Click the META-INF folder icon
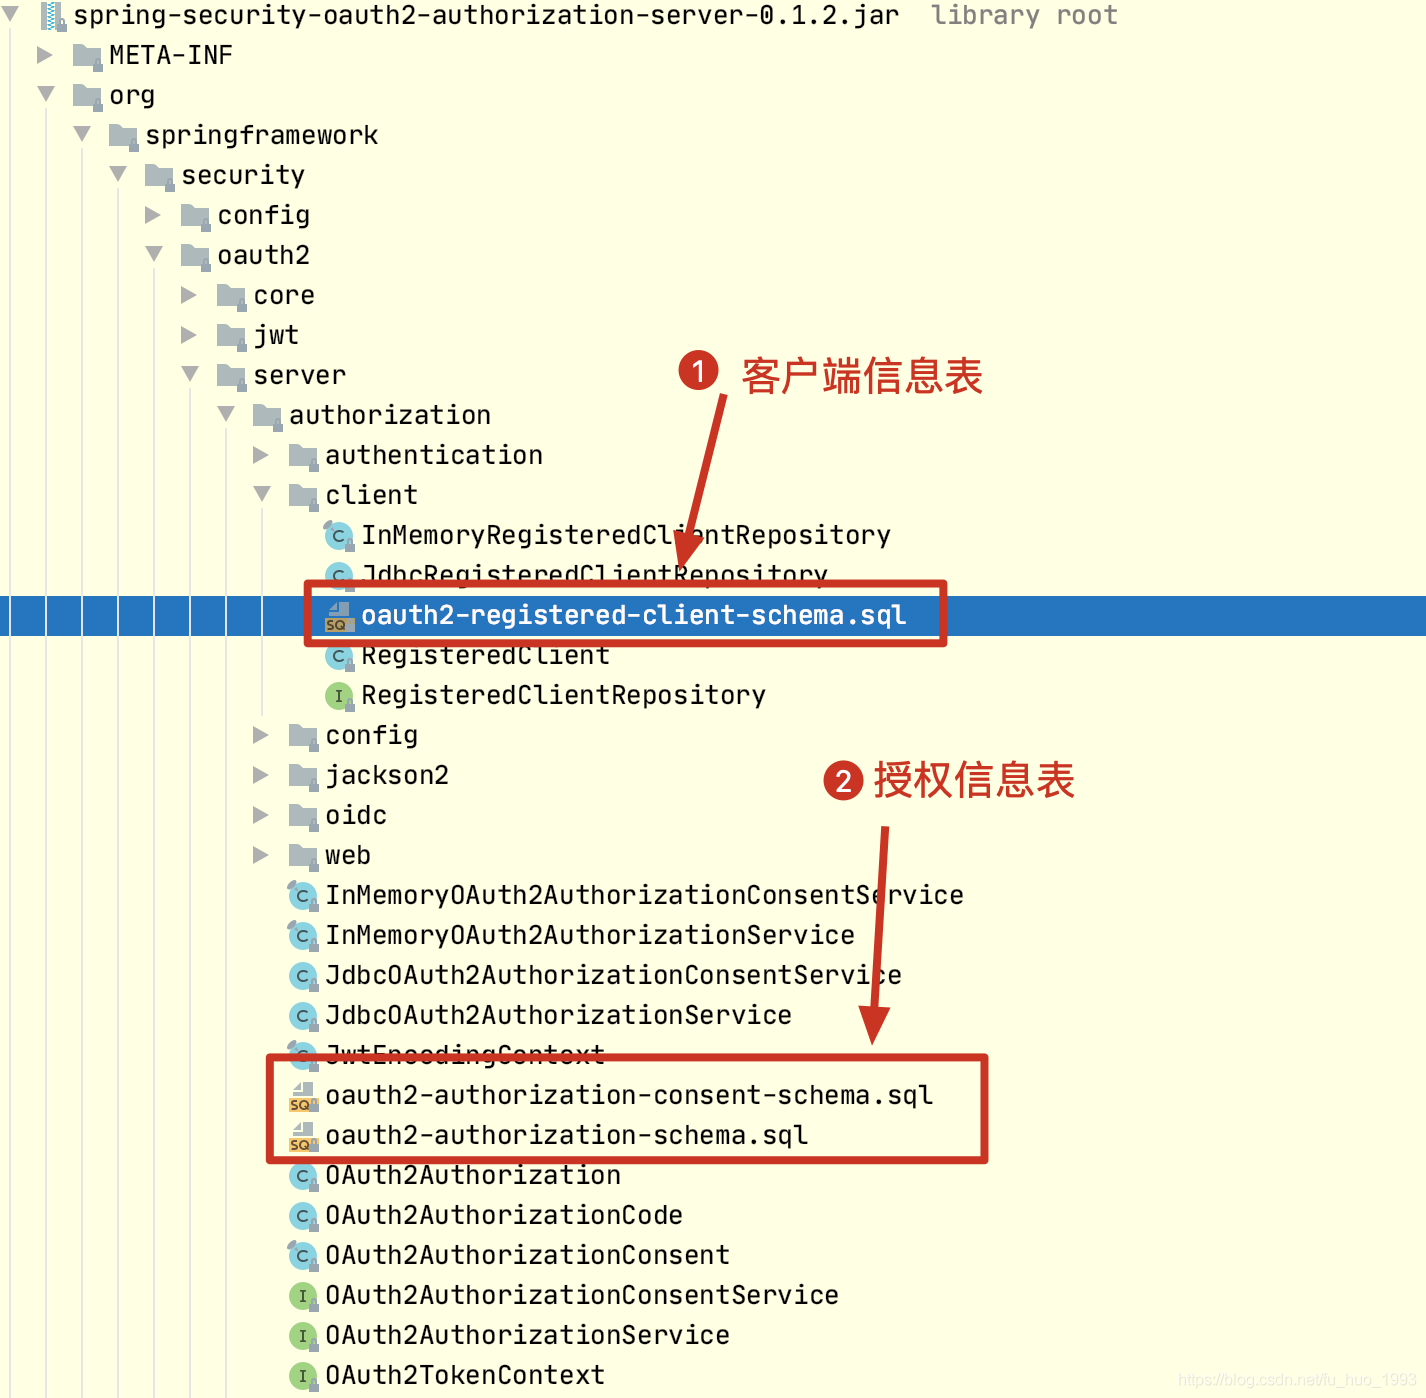The height and width of the screenshot is (1398, 1426). (x=87, y=56)
